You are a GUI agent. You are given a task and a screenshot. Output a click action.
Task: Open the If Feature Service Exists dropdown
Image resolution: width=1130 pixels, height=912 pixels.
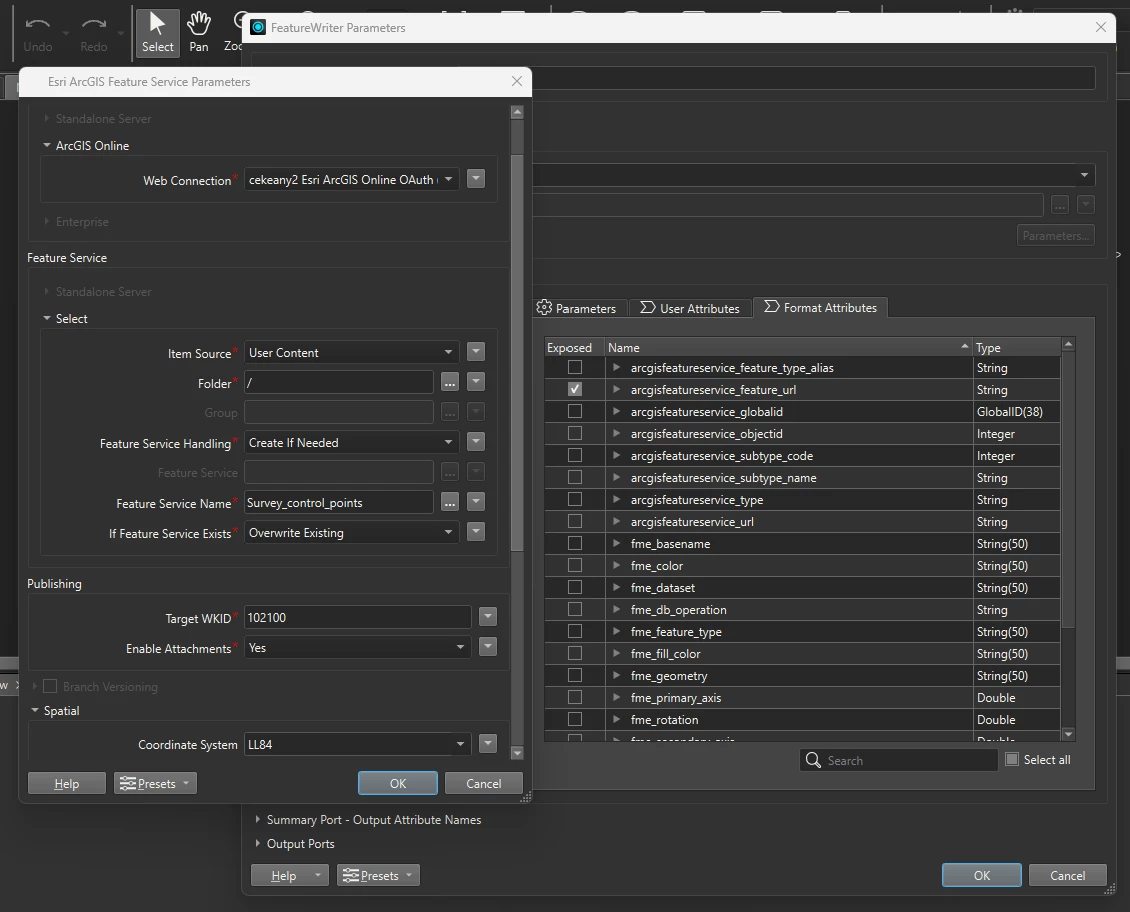pos(351,532)
